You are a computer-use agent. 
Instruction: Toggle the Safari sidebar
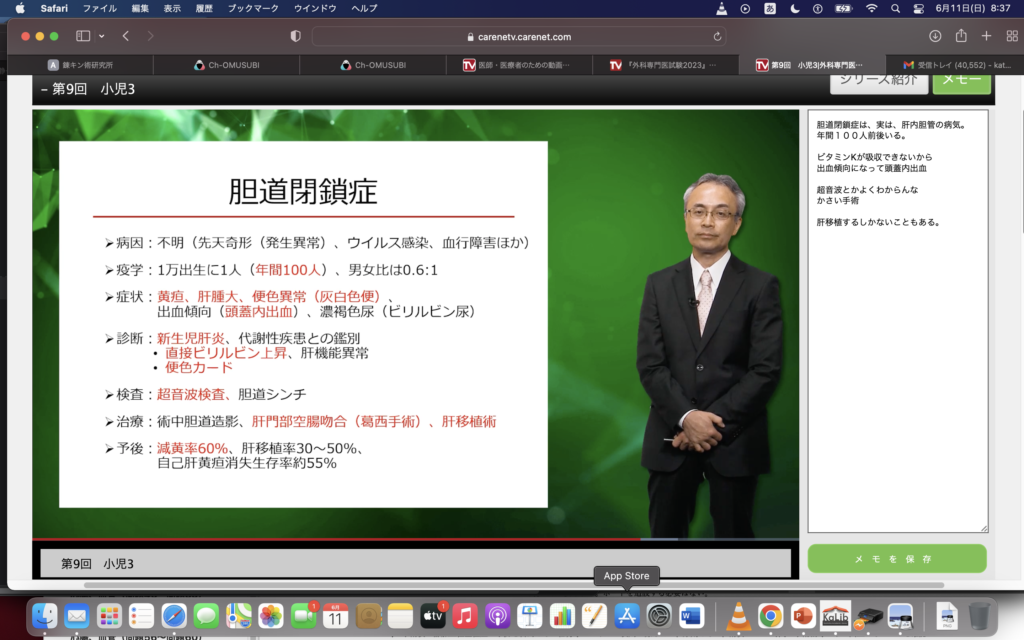click(82, 36)
